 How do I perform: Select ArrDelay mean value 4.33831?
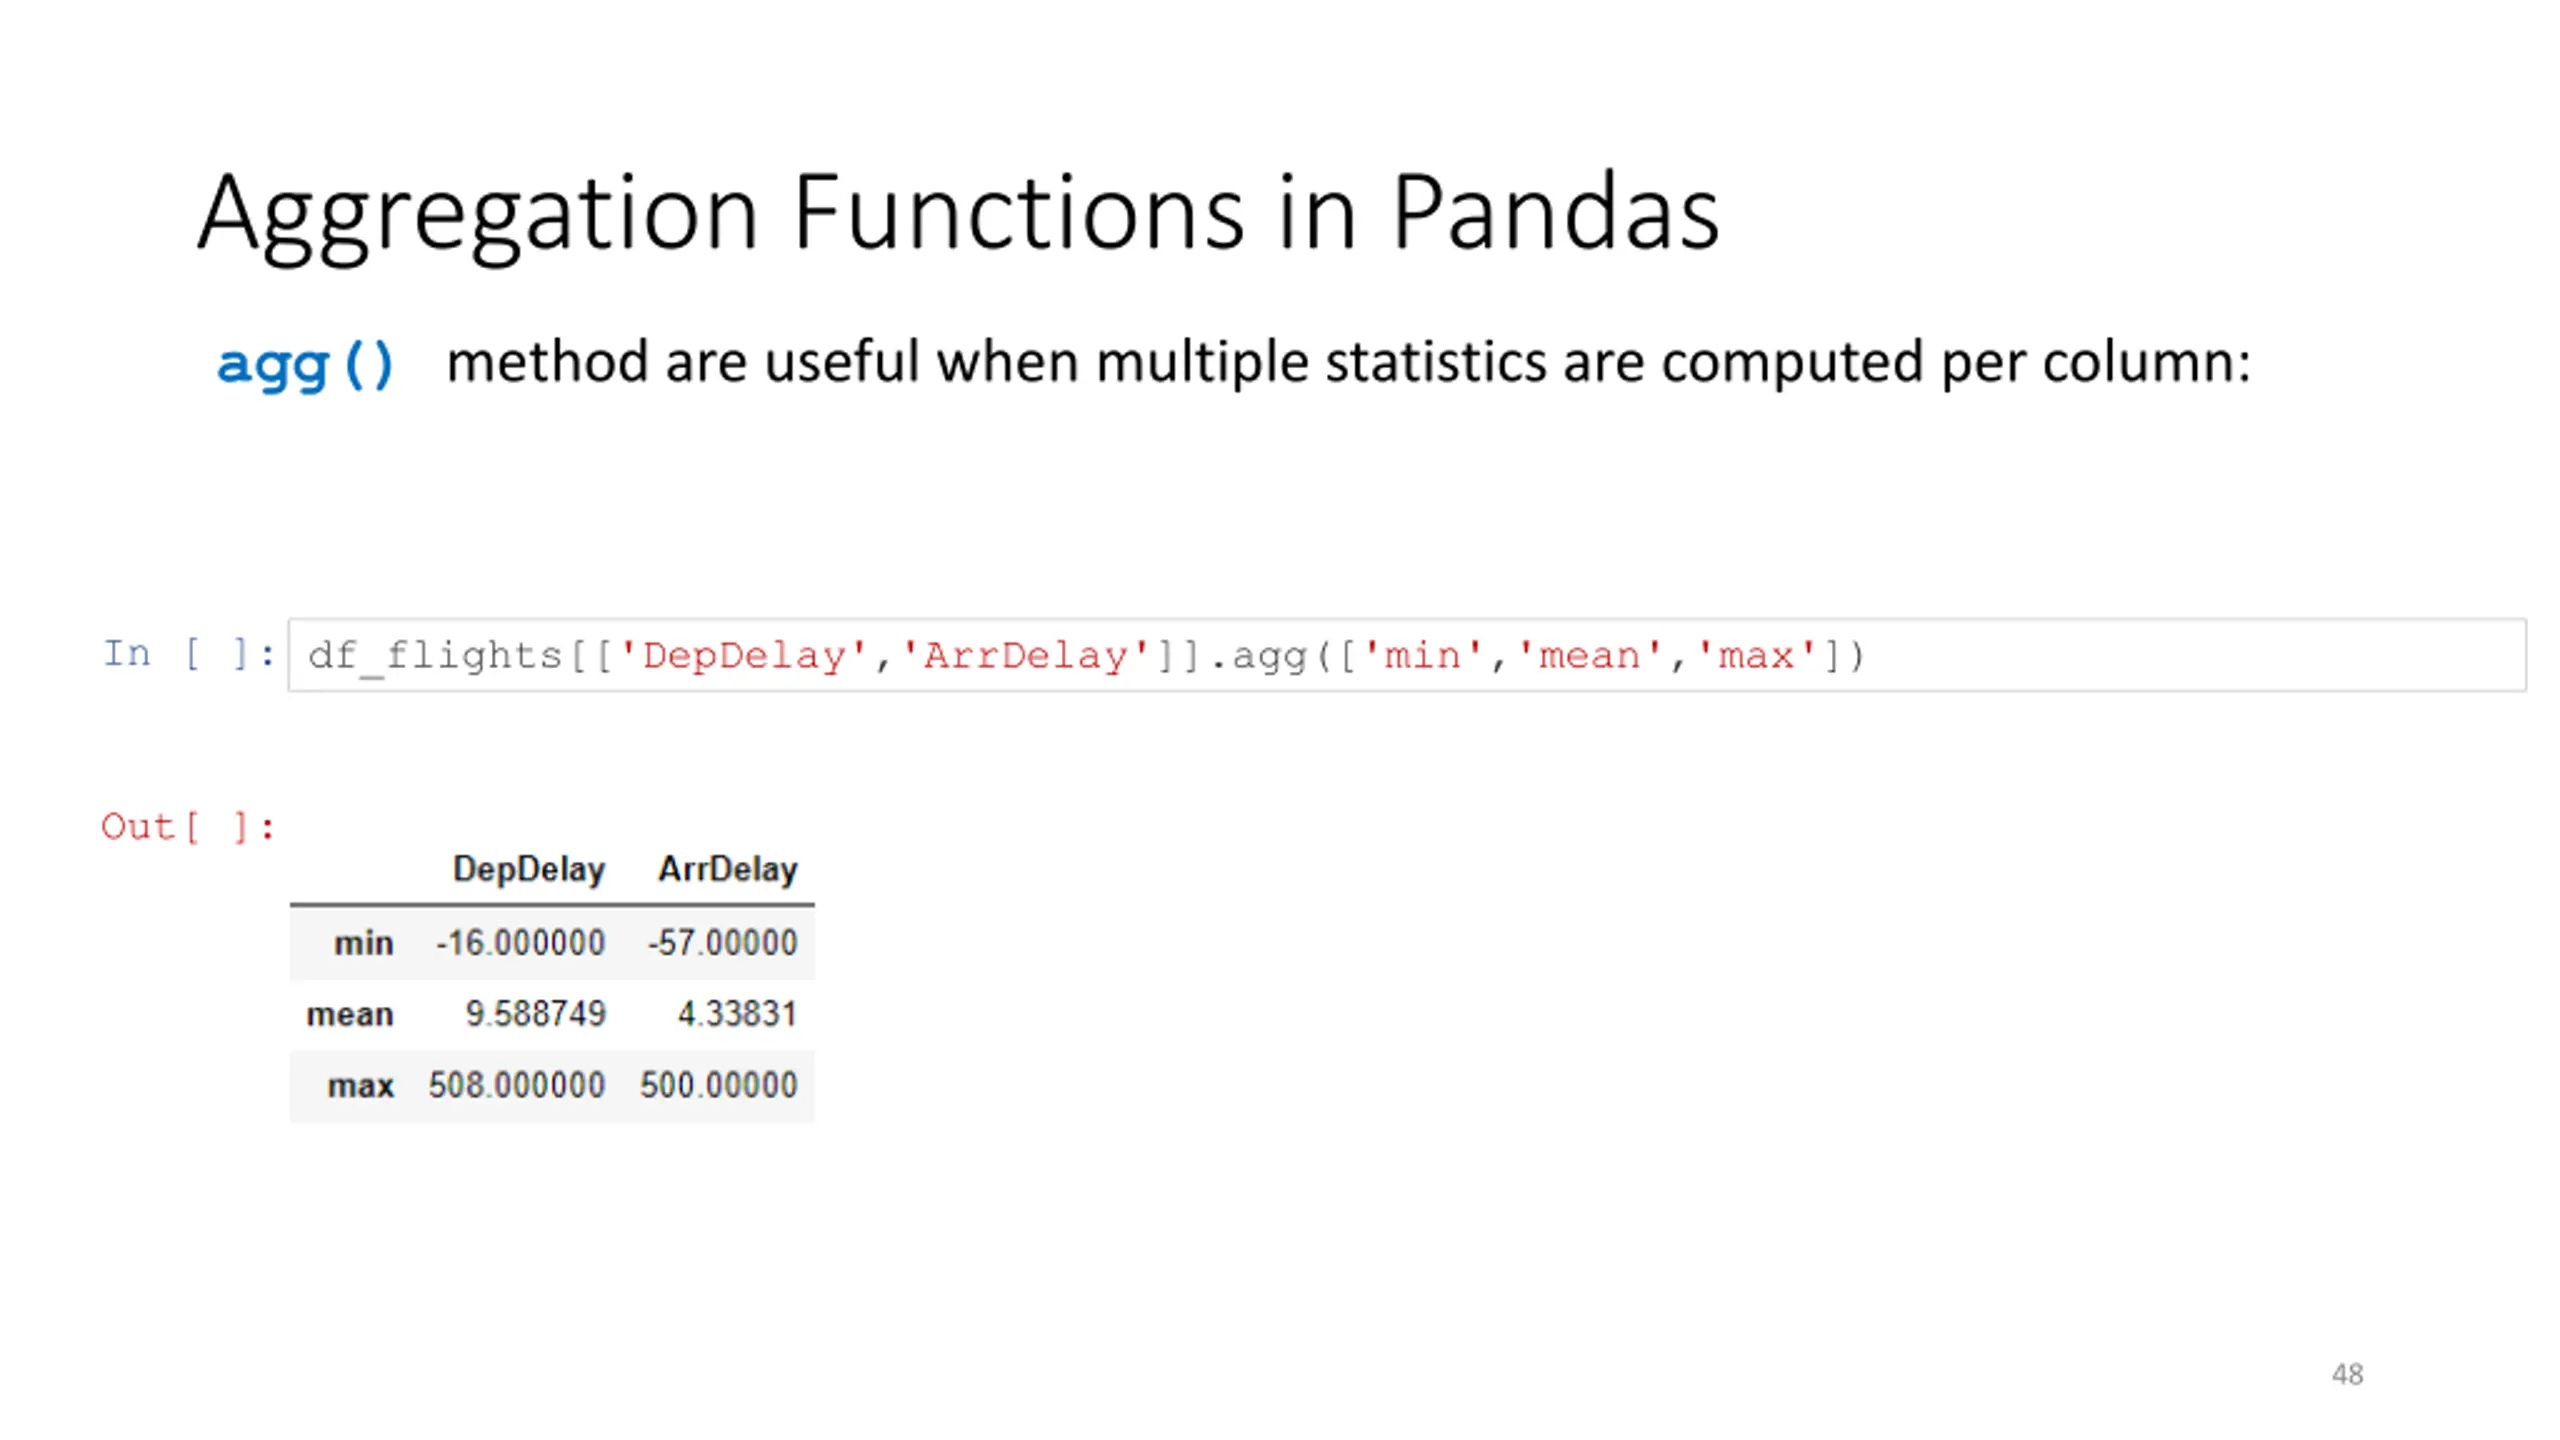[737, 1013]
